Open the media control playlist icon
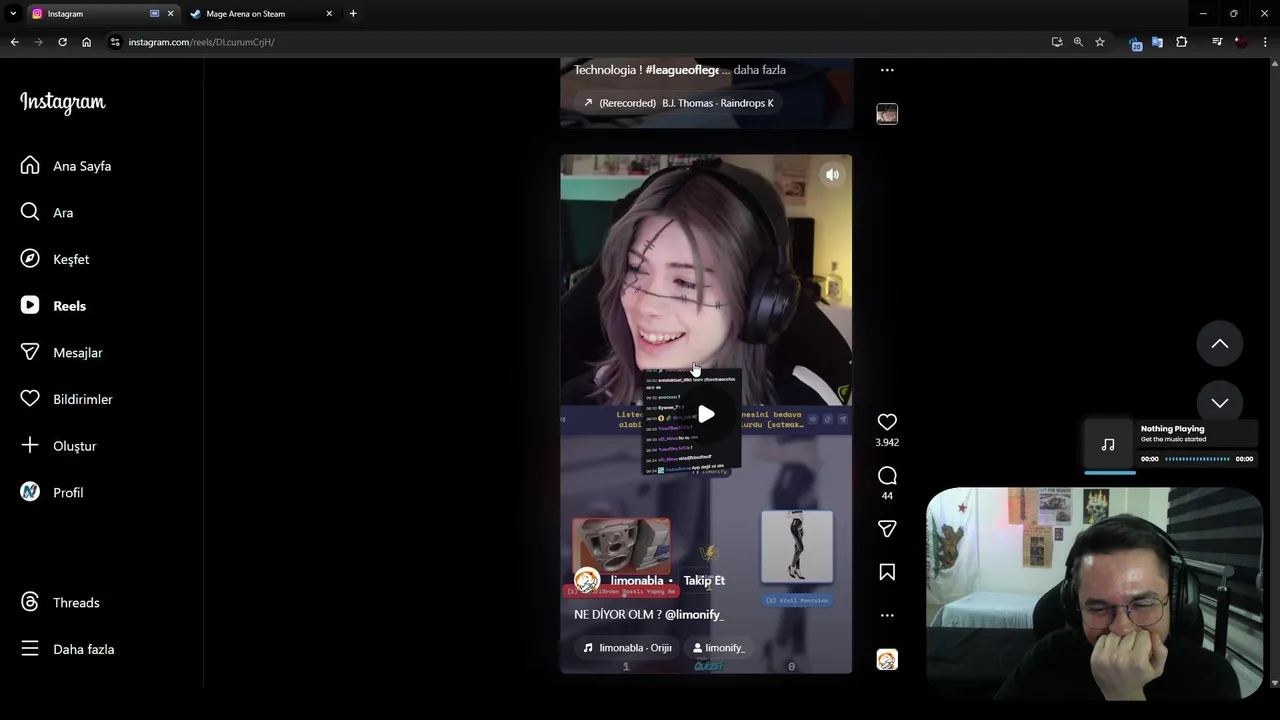The image size is (1280, 720). (1217, 42)
